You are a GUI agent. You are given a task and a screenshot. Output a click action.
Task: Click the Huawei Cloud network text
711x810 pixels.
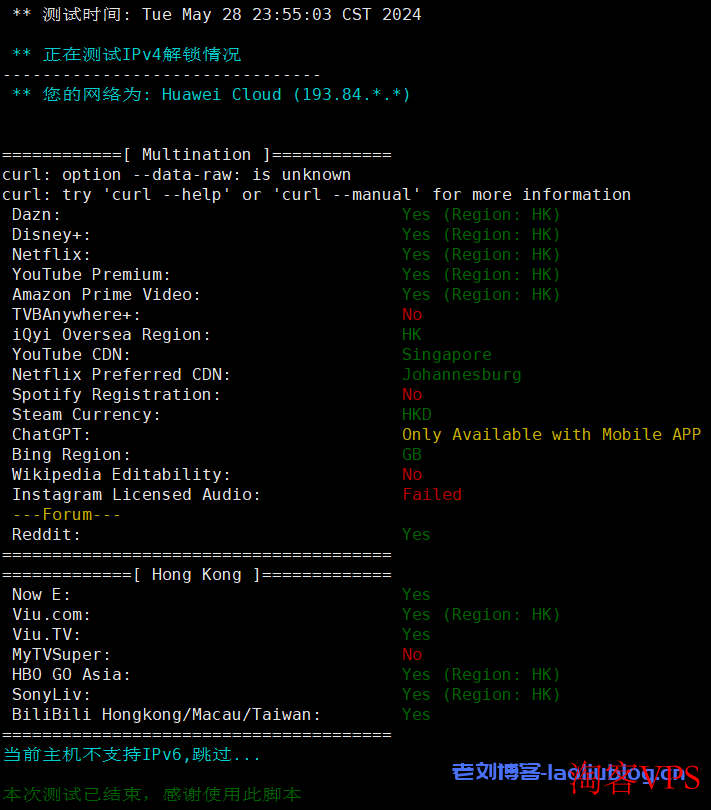pos(286,94)
